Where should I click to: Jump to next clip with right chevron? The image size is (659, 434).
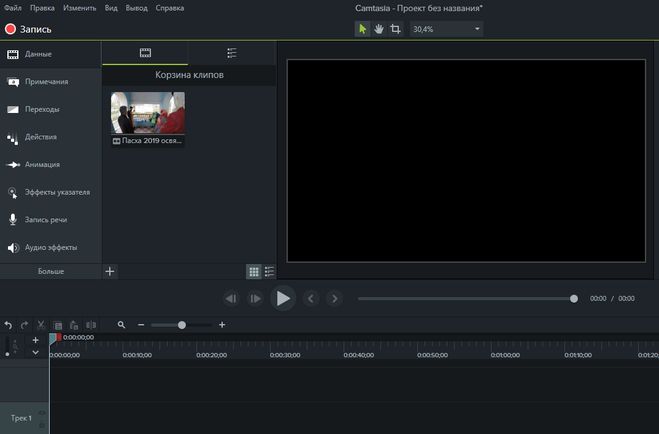point(335,299)
